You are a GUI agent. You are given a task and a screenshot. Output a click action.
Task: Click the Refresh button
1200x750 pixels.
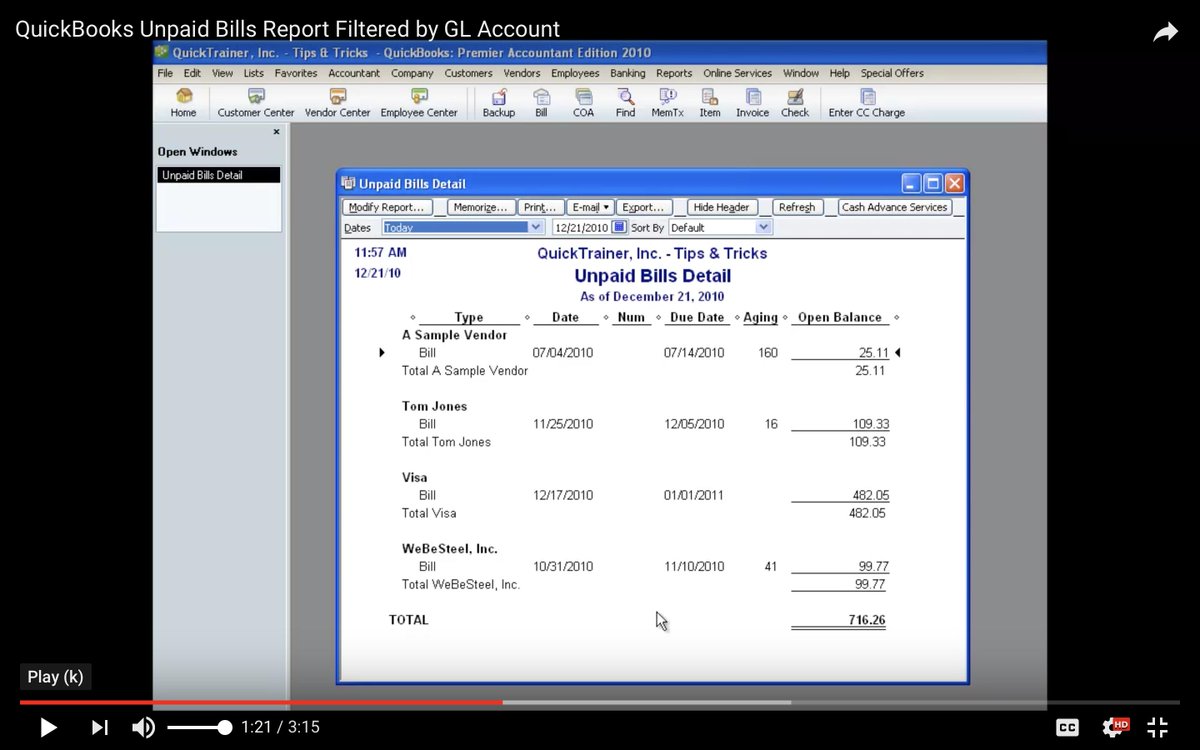(797, 207)
